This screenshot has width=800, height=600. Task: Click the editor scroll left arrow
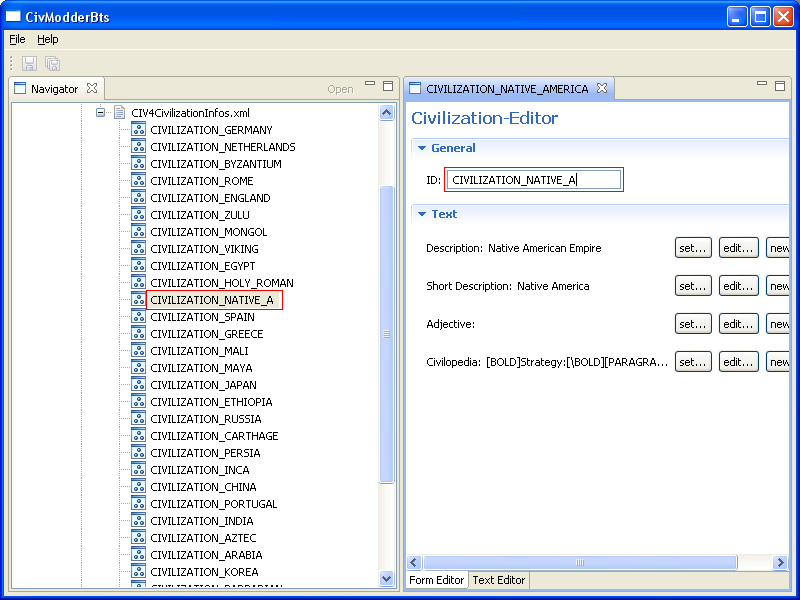(x=414, y=562)
